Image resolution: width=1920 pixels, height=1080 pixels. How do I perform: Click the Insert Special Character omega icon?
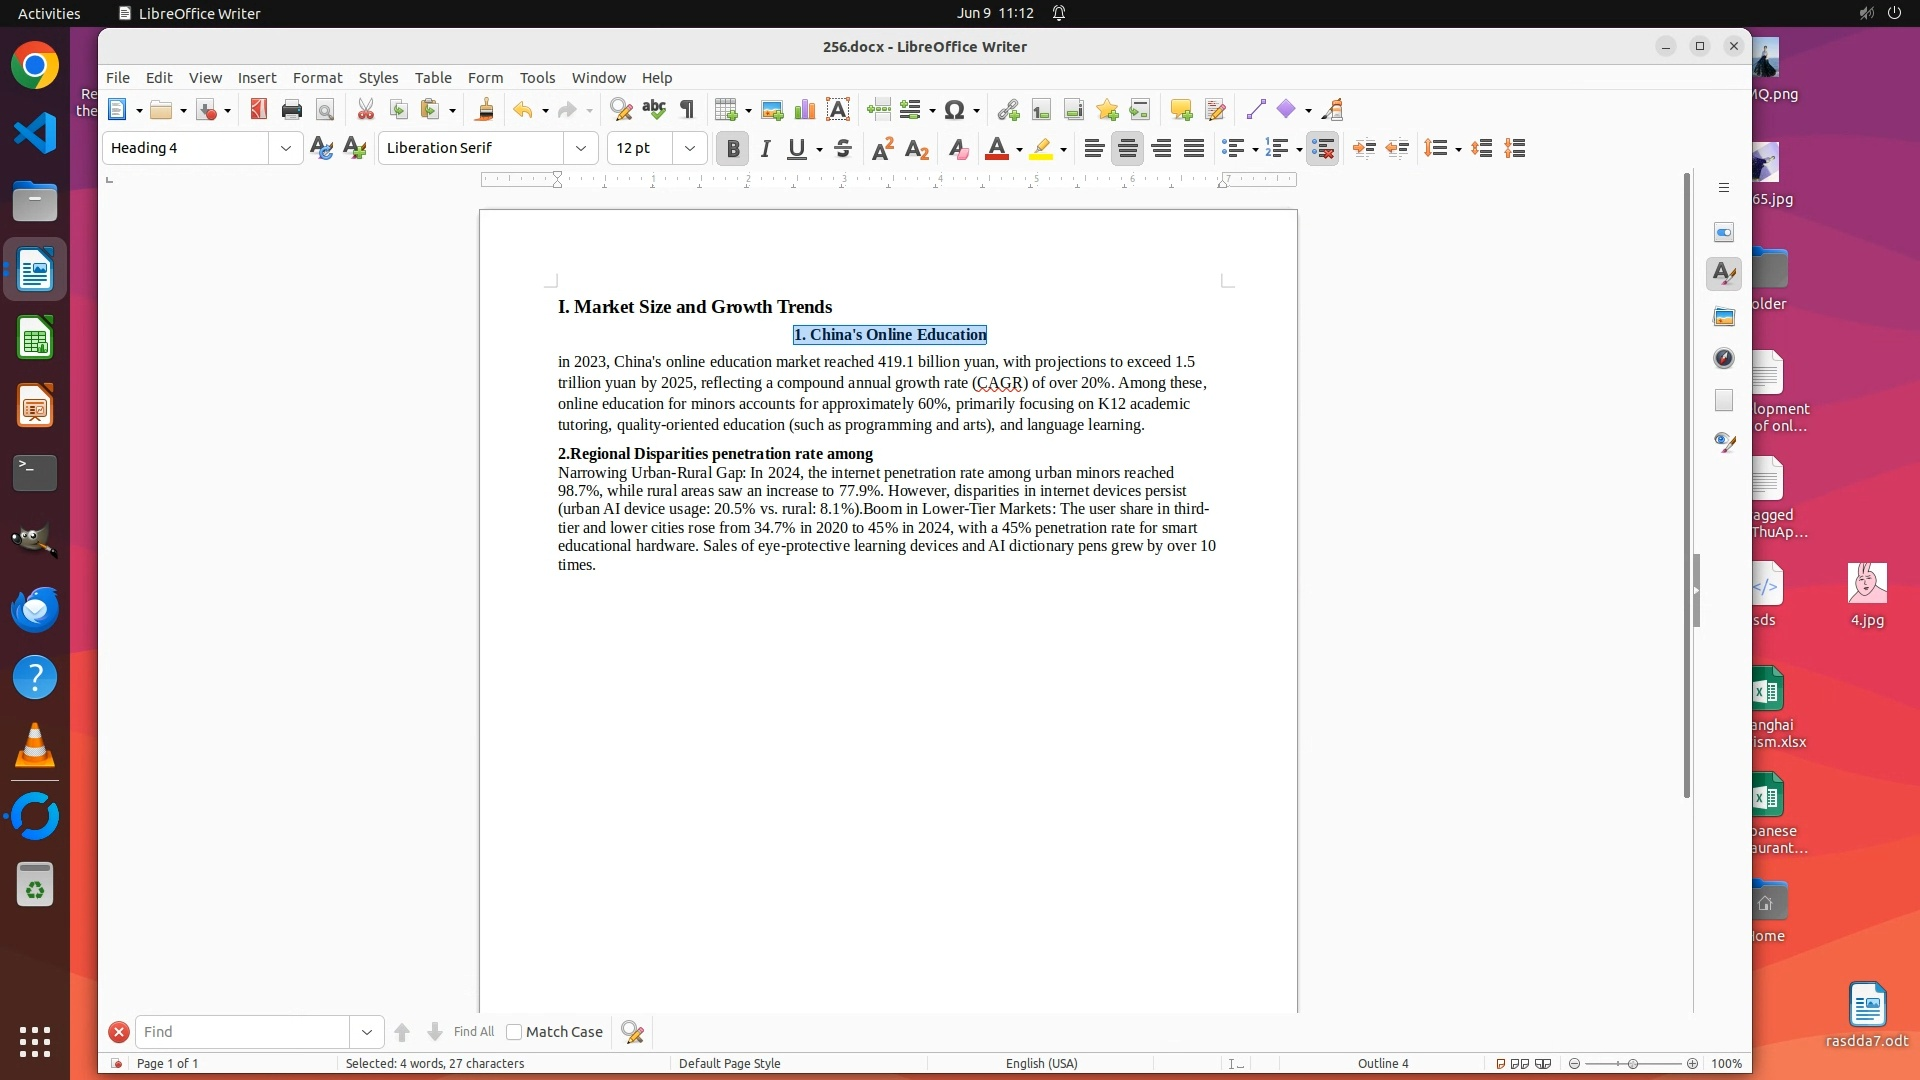(954, 110)
